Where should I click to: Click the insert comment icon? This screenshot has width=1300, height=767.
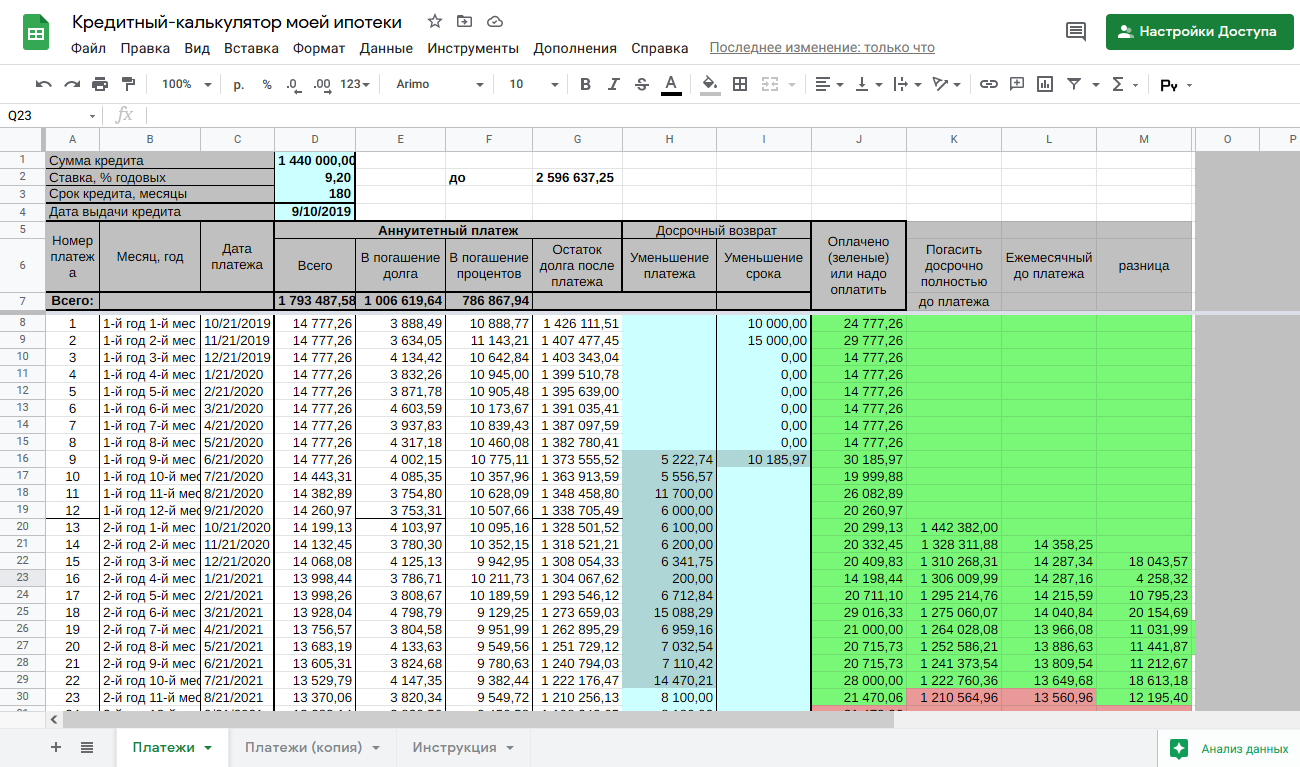1017,84
